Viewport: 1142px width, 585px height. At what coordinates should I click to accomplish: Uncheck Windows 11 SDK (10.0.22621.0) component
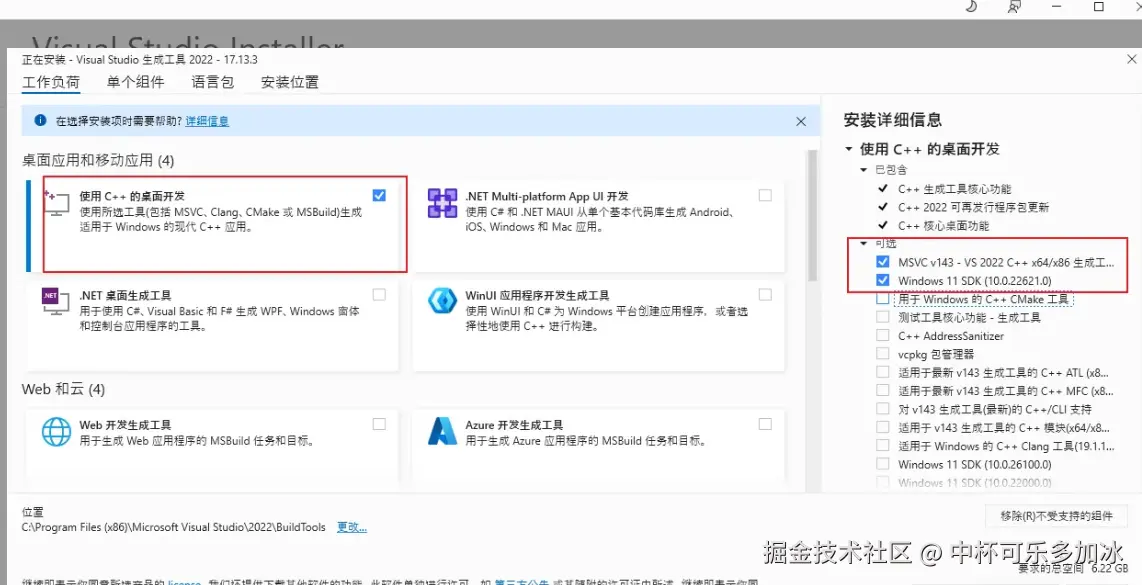pyautogui.click(x=883, y=280)
